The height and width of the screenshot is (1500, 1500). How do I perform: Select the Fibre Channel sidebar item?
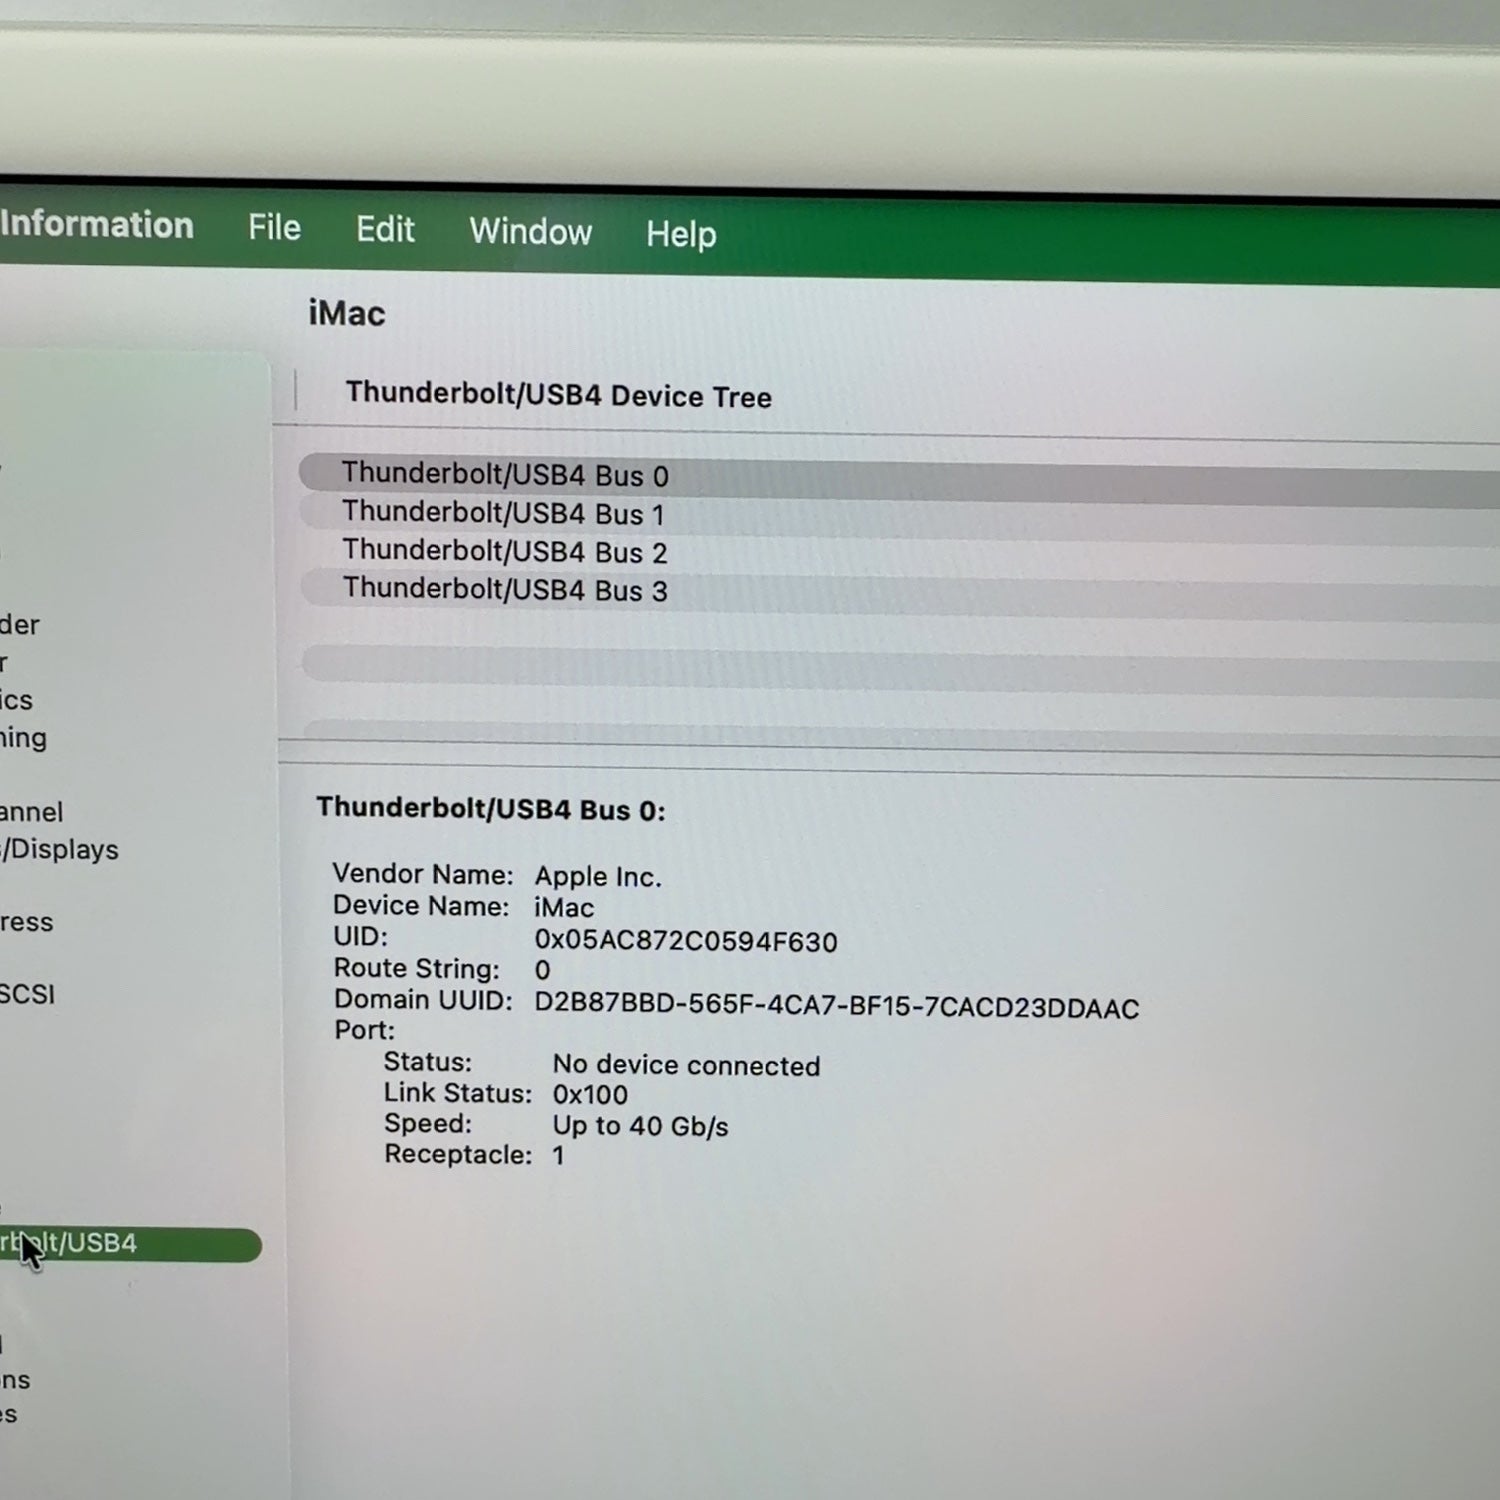pos(31,812)
